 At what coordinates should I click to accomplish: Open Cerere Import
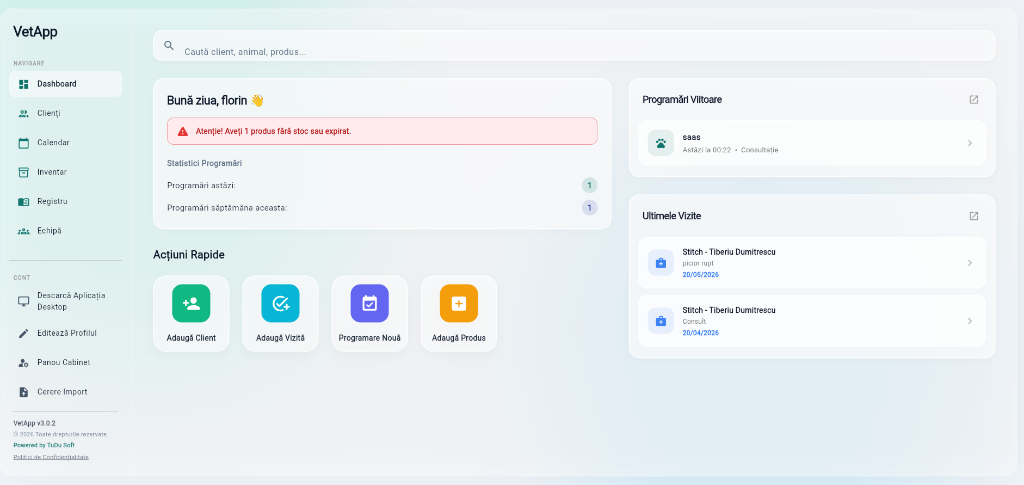(x=65, y=392)
